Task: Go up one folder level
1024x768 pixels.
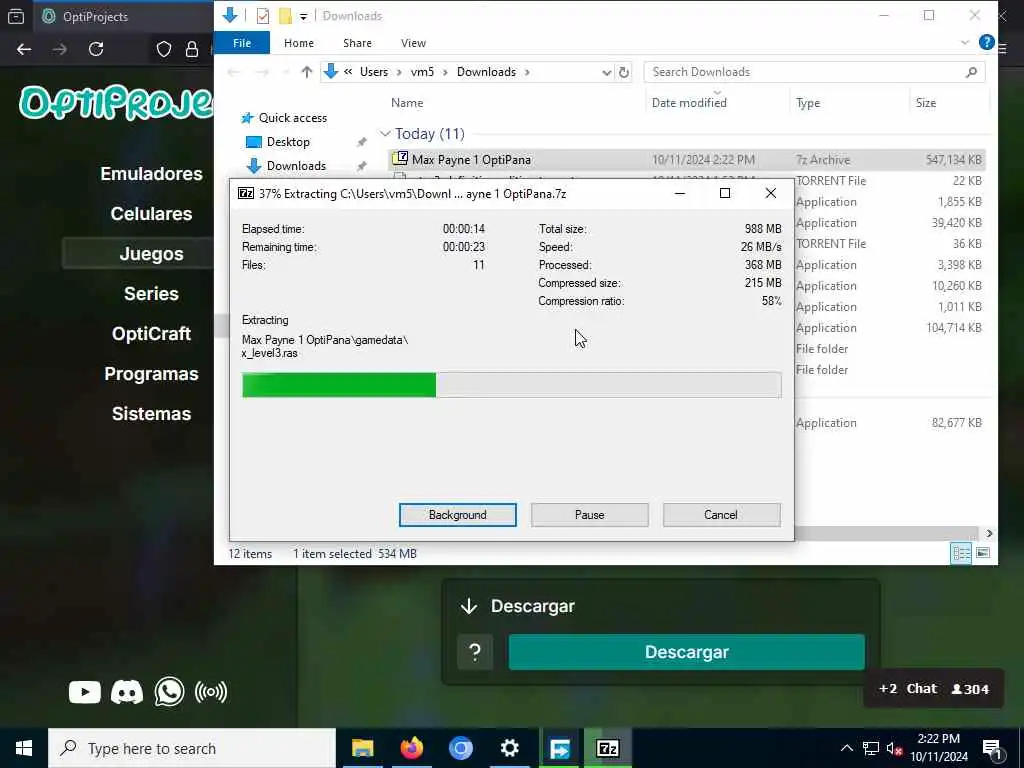Action: point(306,72)
